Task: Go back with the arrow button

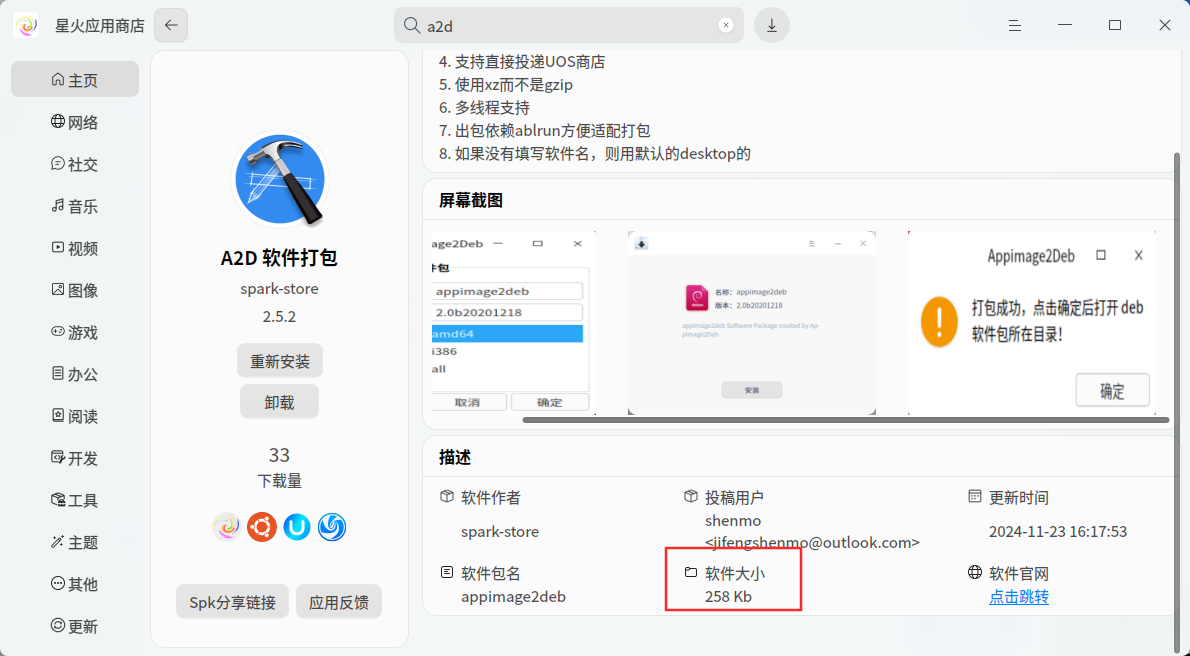Action: pyautogui.click(x=171, y=26)
